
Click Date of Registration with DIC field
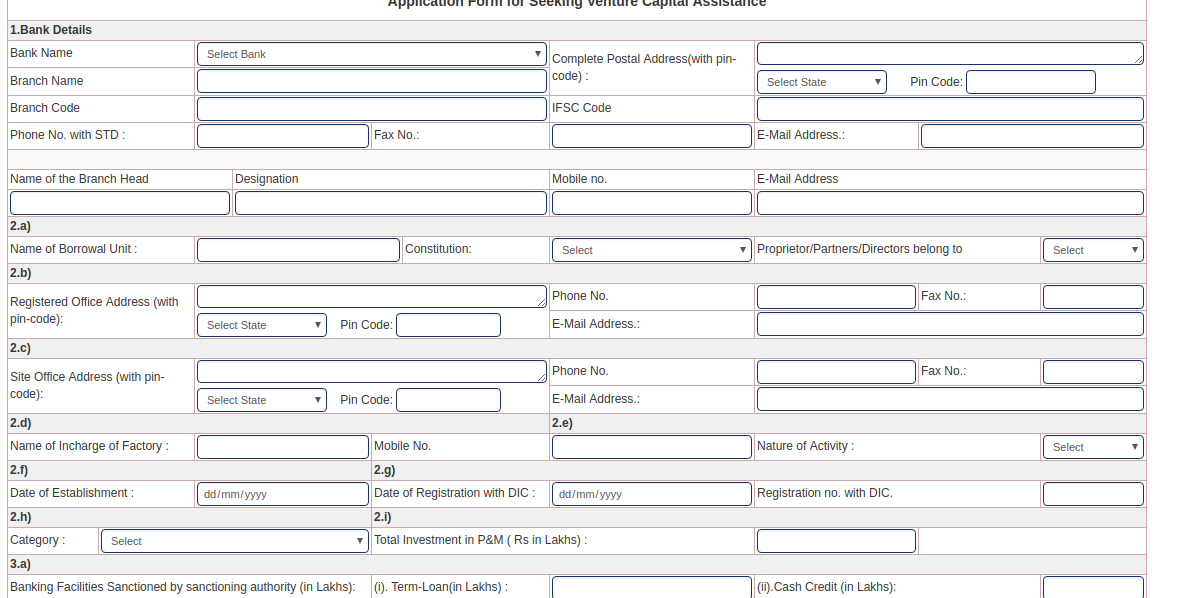pos(651,494)
